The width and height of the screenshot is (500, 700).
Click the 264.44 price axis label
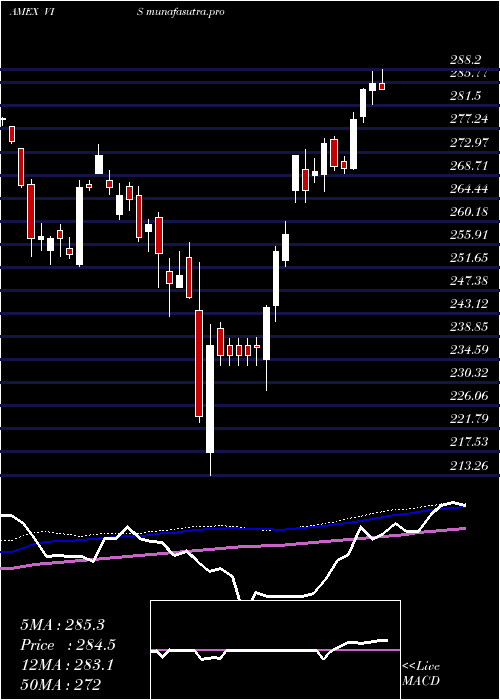click(x=469, y=189)
